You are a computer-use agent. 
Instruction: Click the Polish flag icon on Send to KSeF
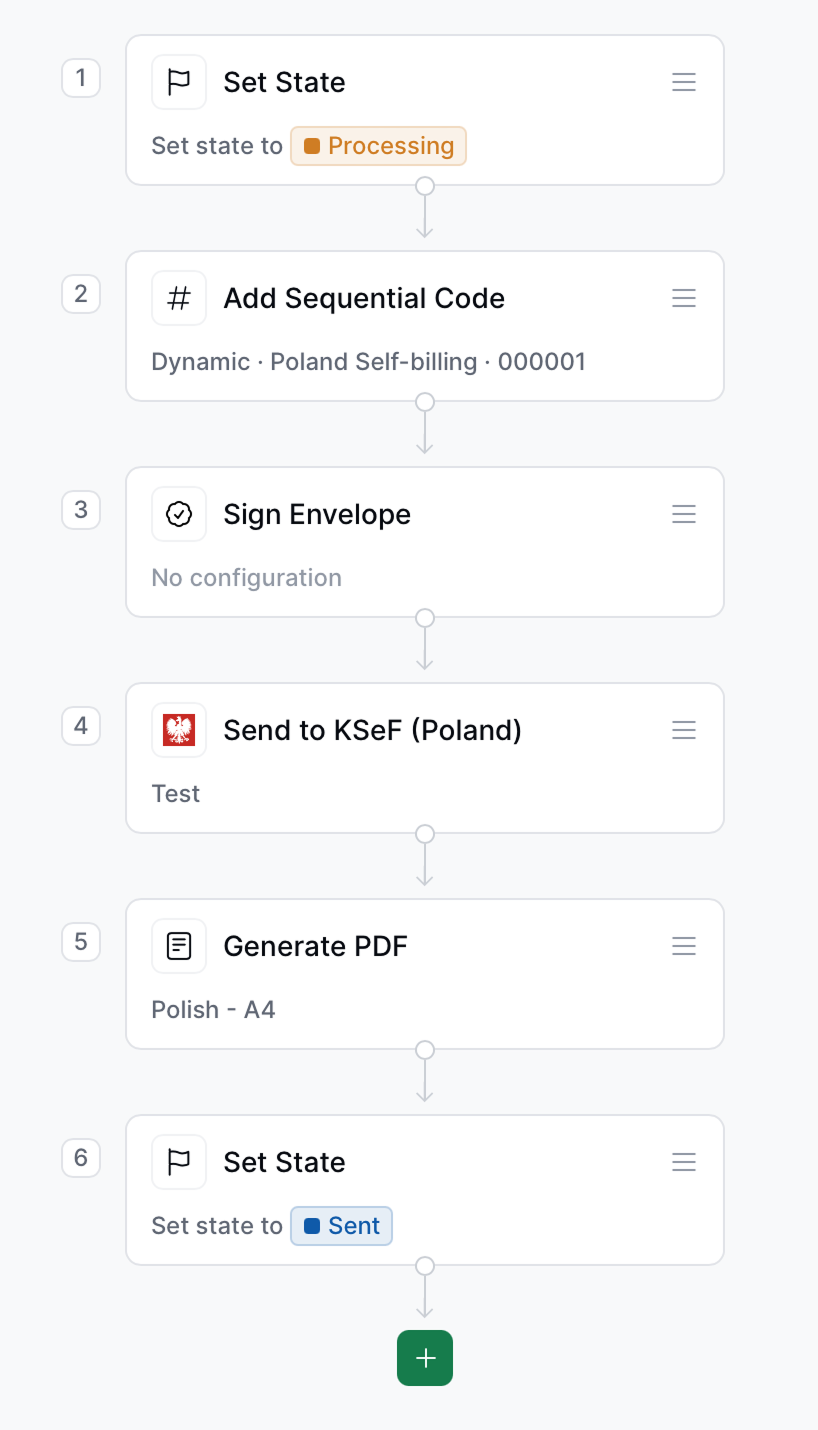179,729
